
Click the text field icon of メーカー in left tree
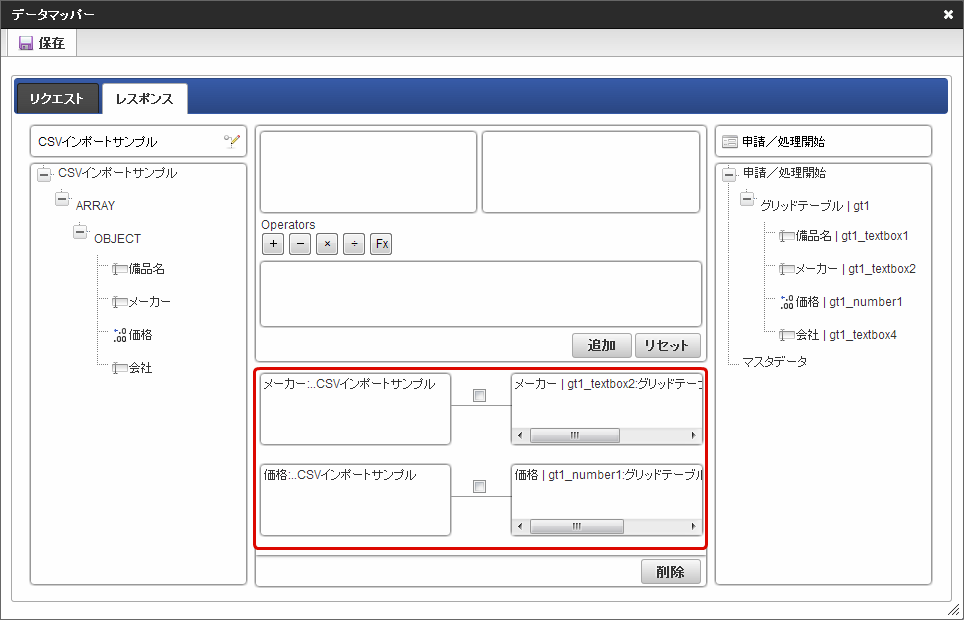pos(120,302)
